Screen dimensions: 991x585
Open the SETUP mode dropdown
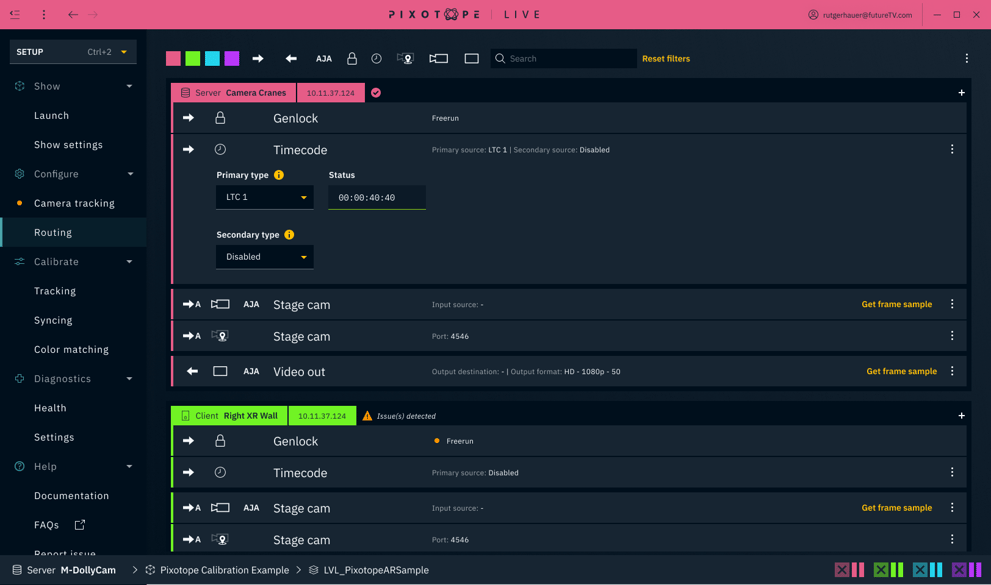(73, 52)
